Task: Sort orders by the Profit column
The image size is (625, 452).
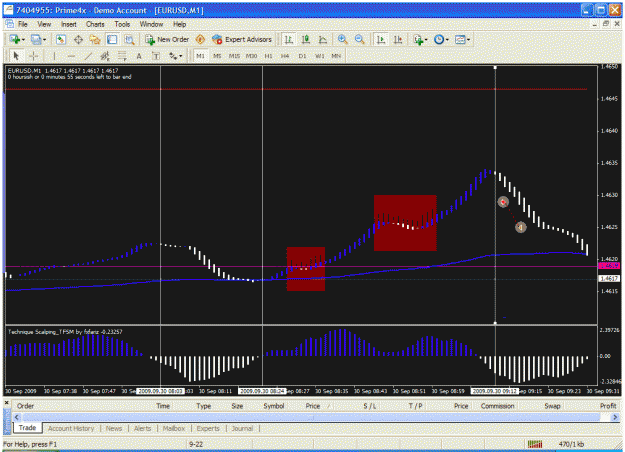Action: tap(608, 406)
